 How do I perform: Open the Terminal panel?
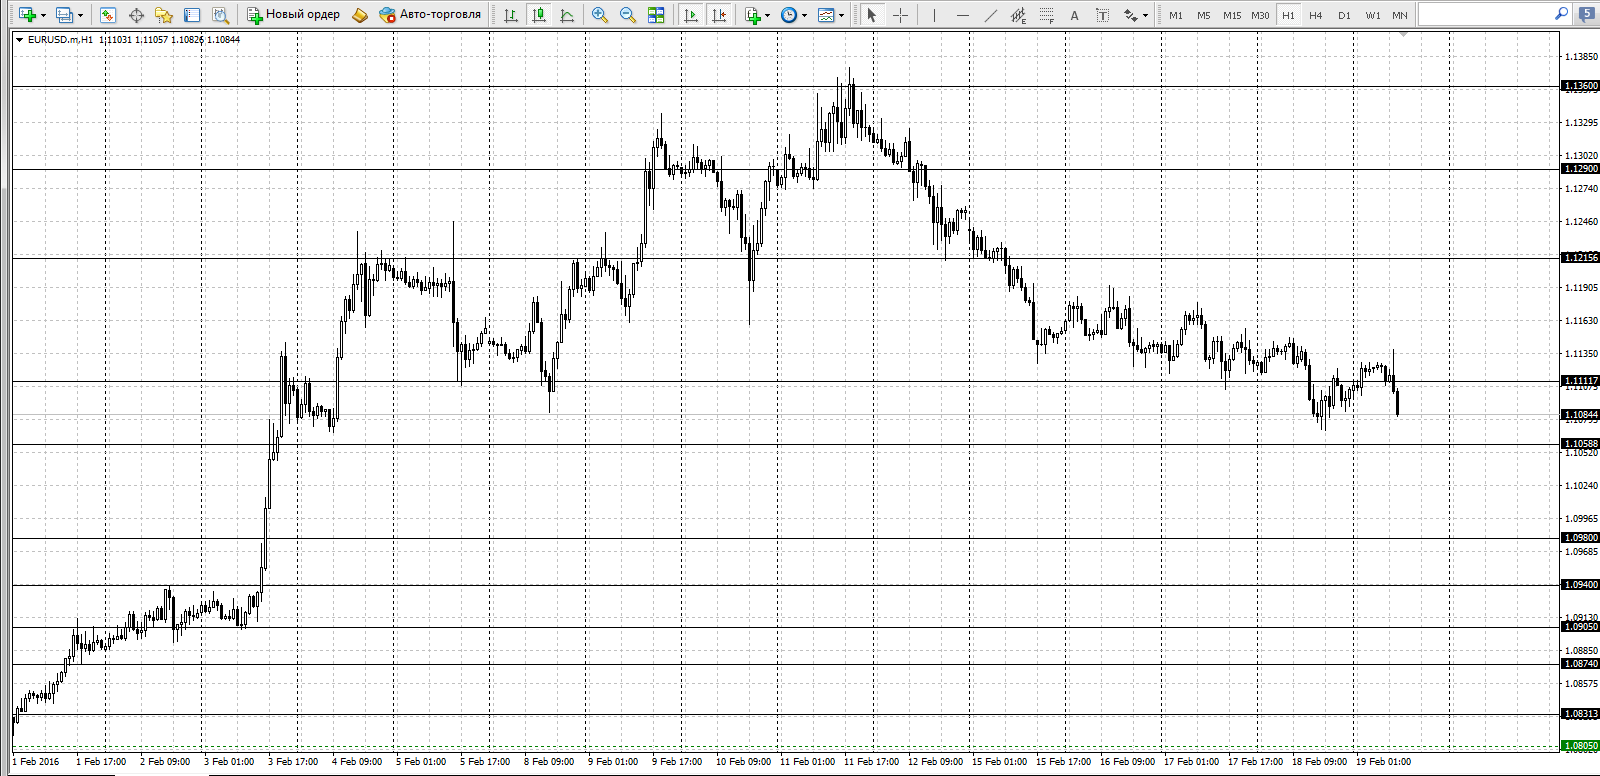tap(192, 15)
